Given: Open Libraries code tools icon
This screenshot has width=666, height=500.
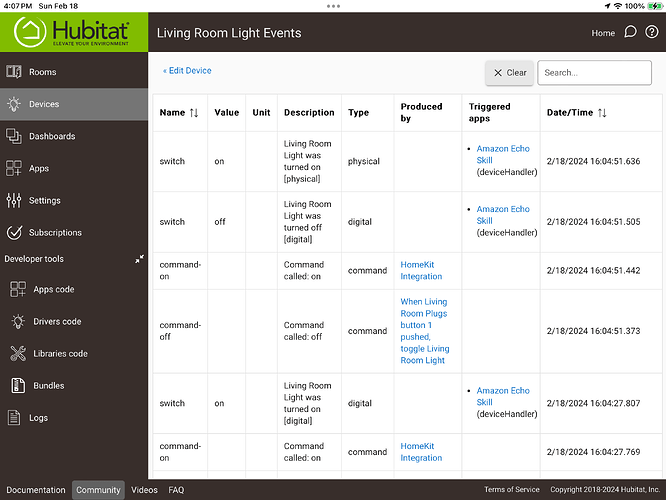Looking at the screenshot, I should pos(18,353).
